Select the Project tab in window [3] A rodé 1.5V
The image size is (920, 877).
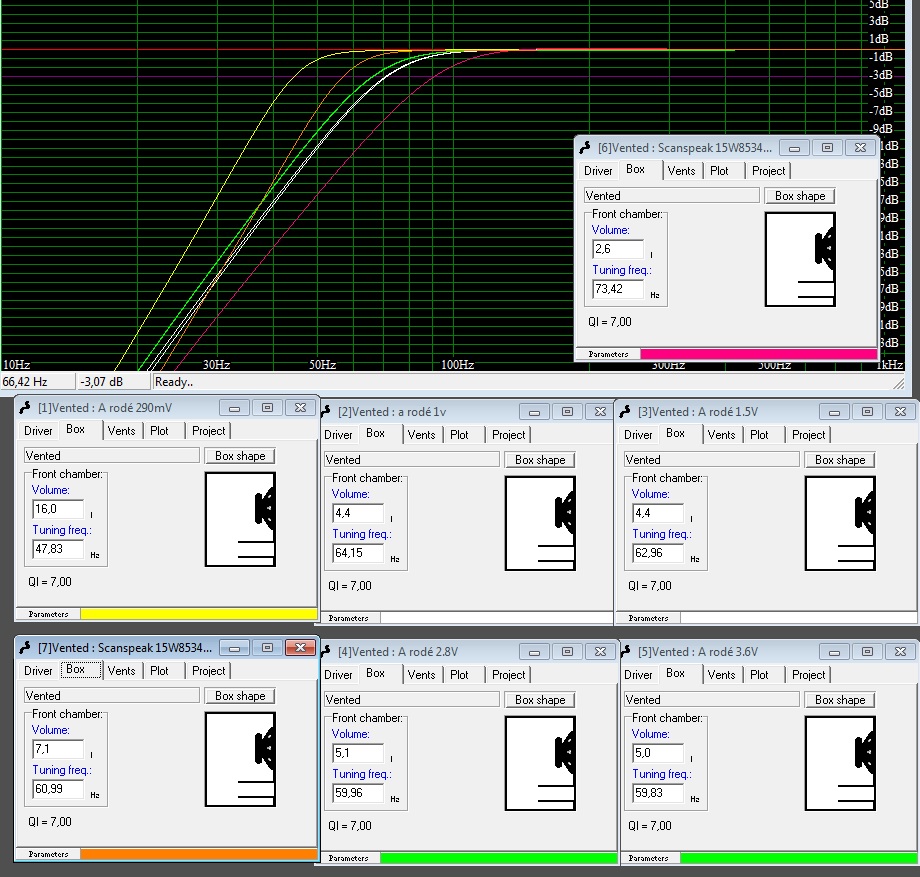click(x=808, y=435)
